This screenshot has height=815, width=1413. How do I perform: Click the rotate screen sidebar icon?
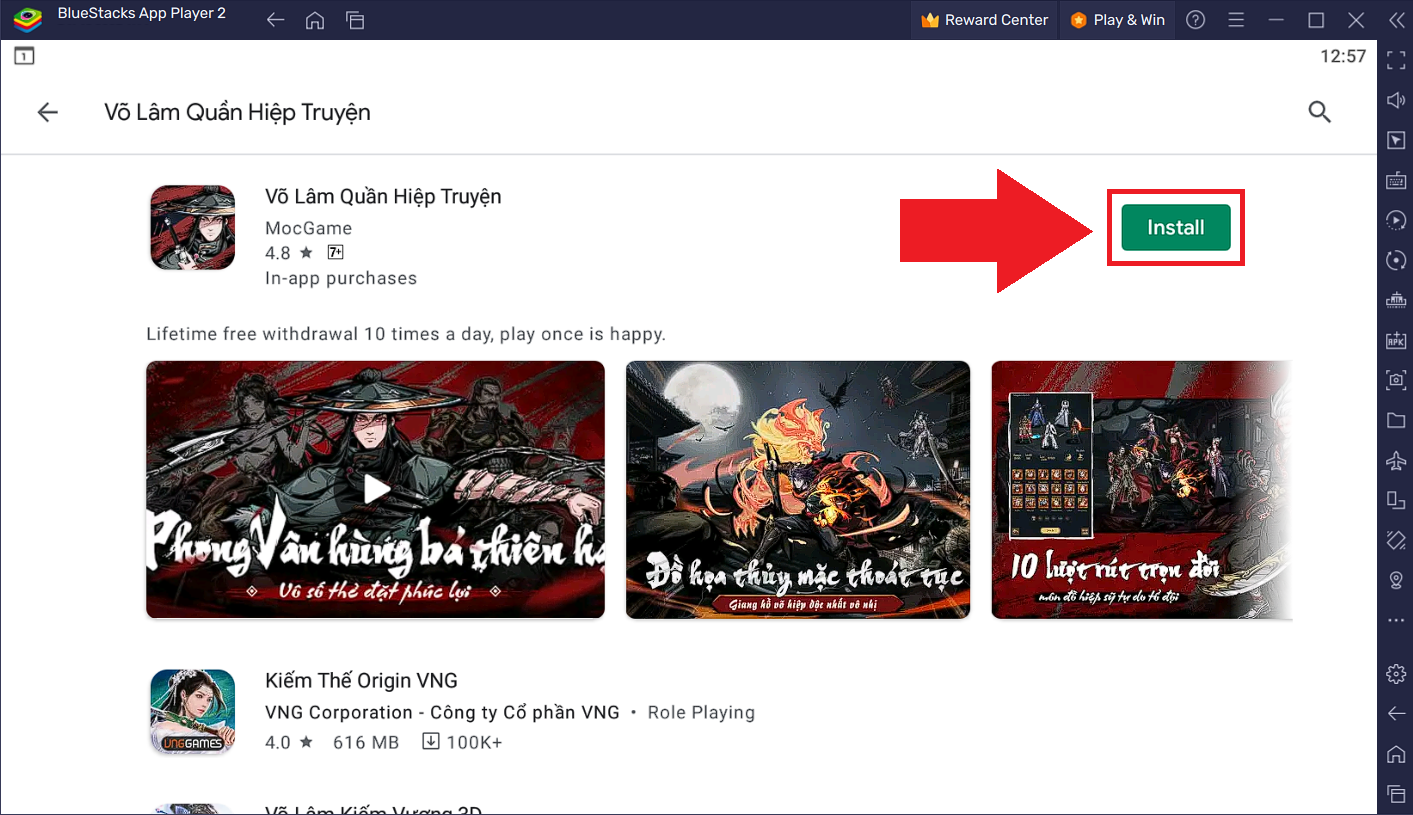(1396, 540)
